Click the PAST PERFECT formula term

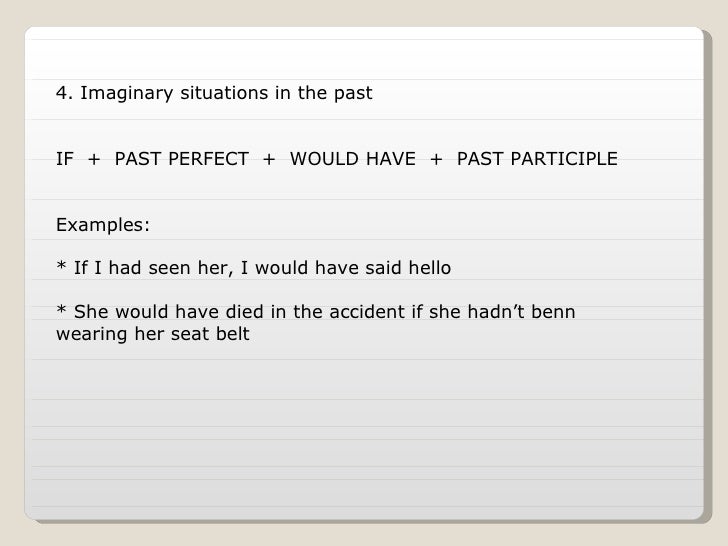pyautogui.click(x=182, y=159)
